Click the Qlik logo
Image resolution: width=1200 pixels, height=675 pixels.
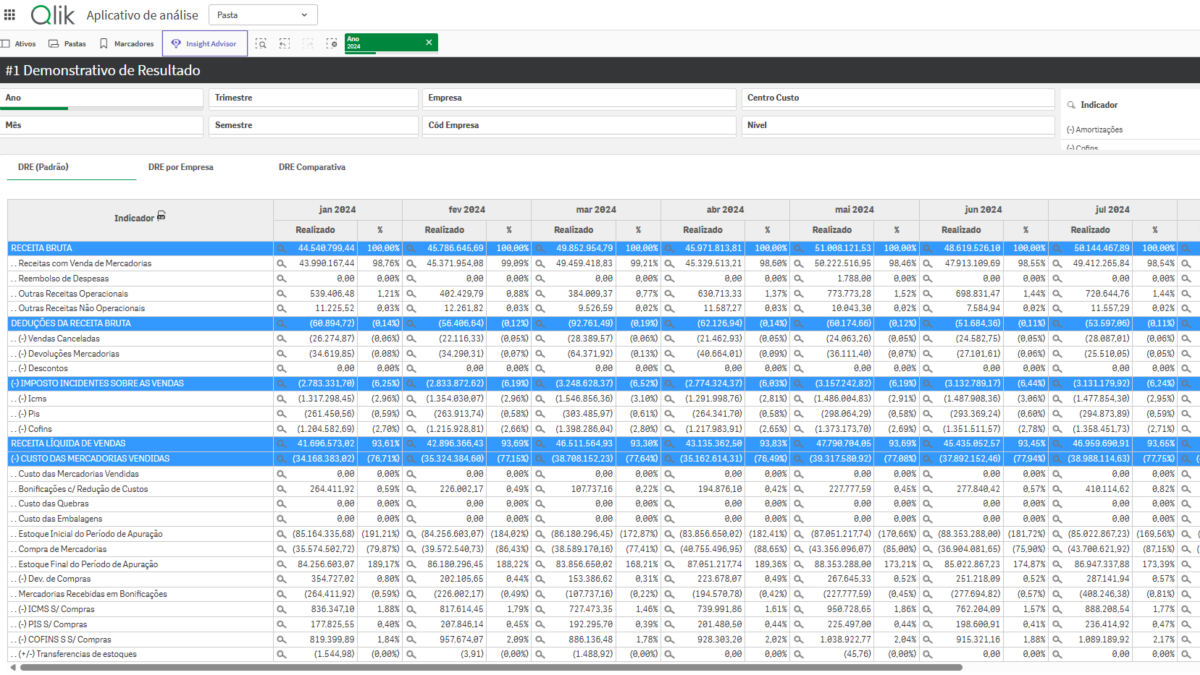coord(53,15)
